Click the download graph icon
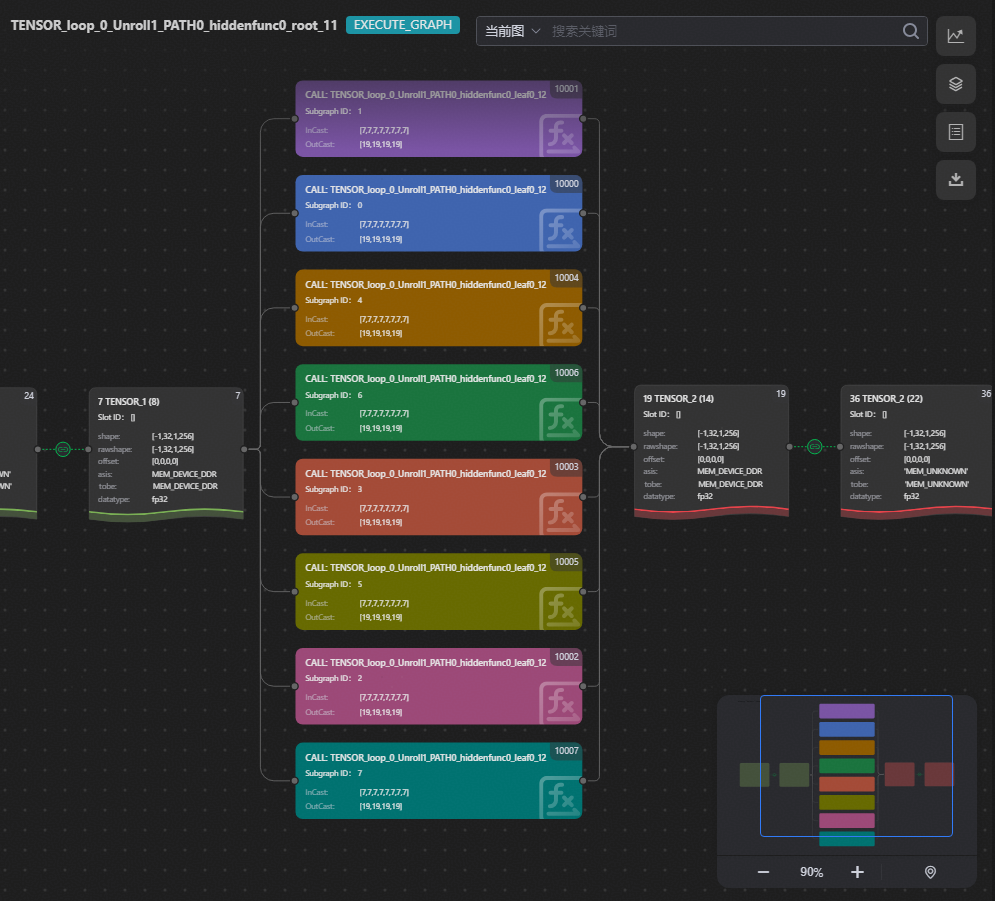 (x=955, y=180)
